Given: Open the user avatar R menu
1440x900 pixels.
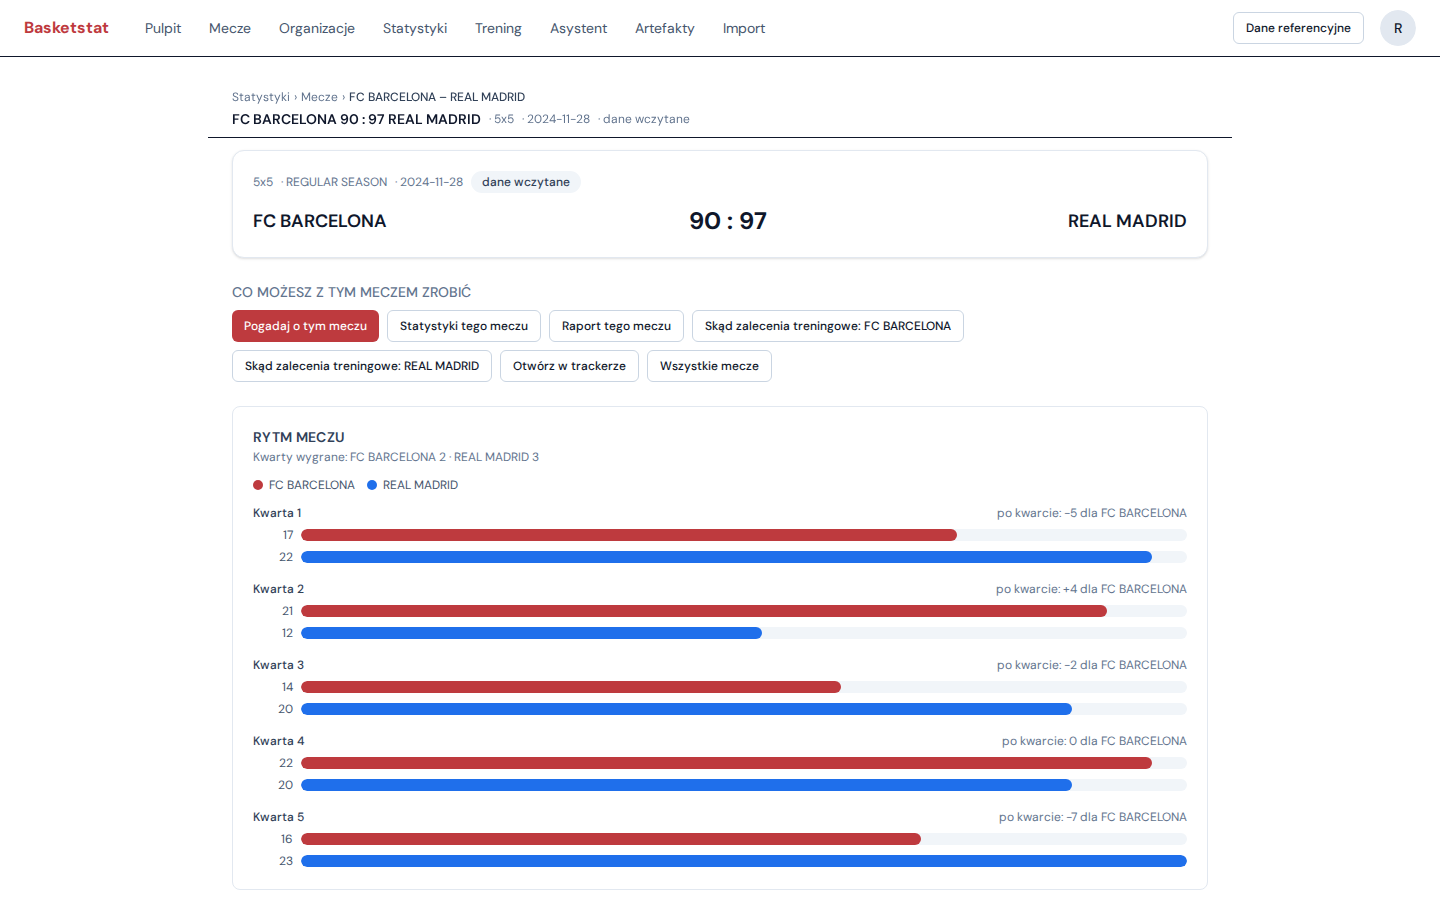Looking at the screenshot, I should coord(1398,28).
